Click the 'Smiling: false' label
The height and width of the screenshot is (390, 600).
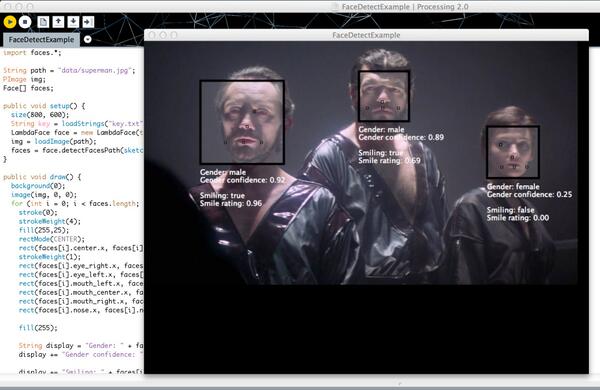tap(510, 210)
